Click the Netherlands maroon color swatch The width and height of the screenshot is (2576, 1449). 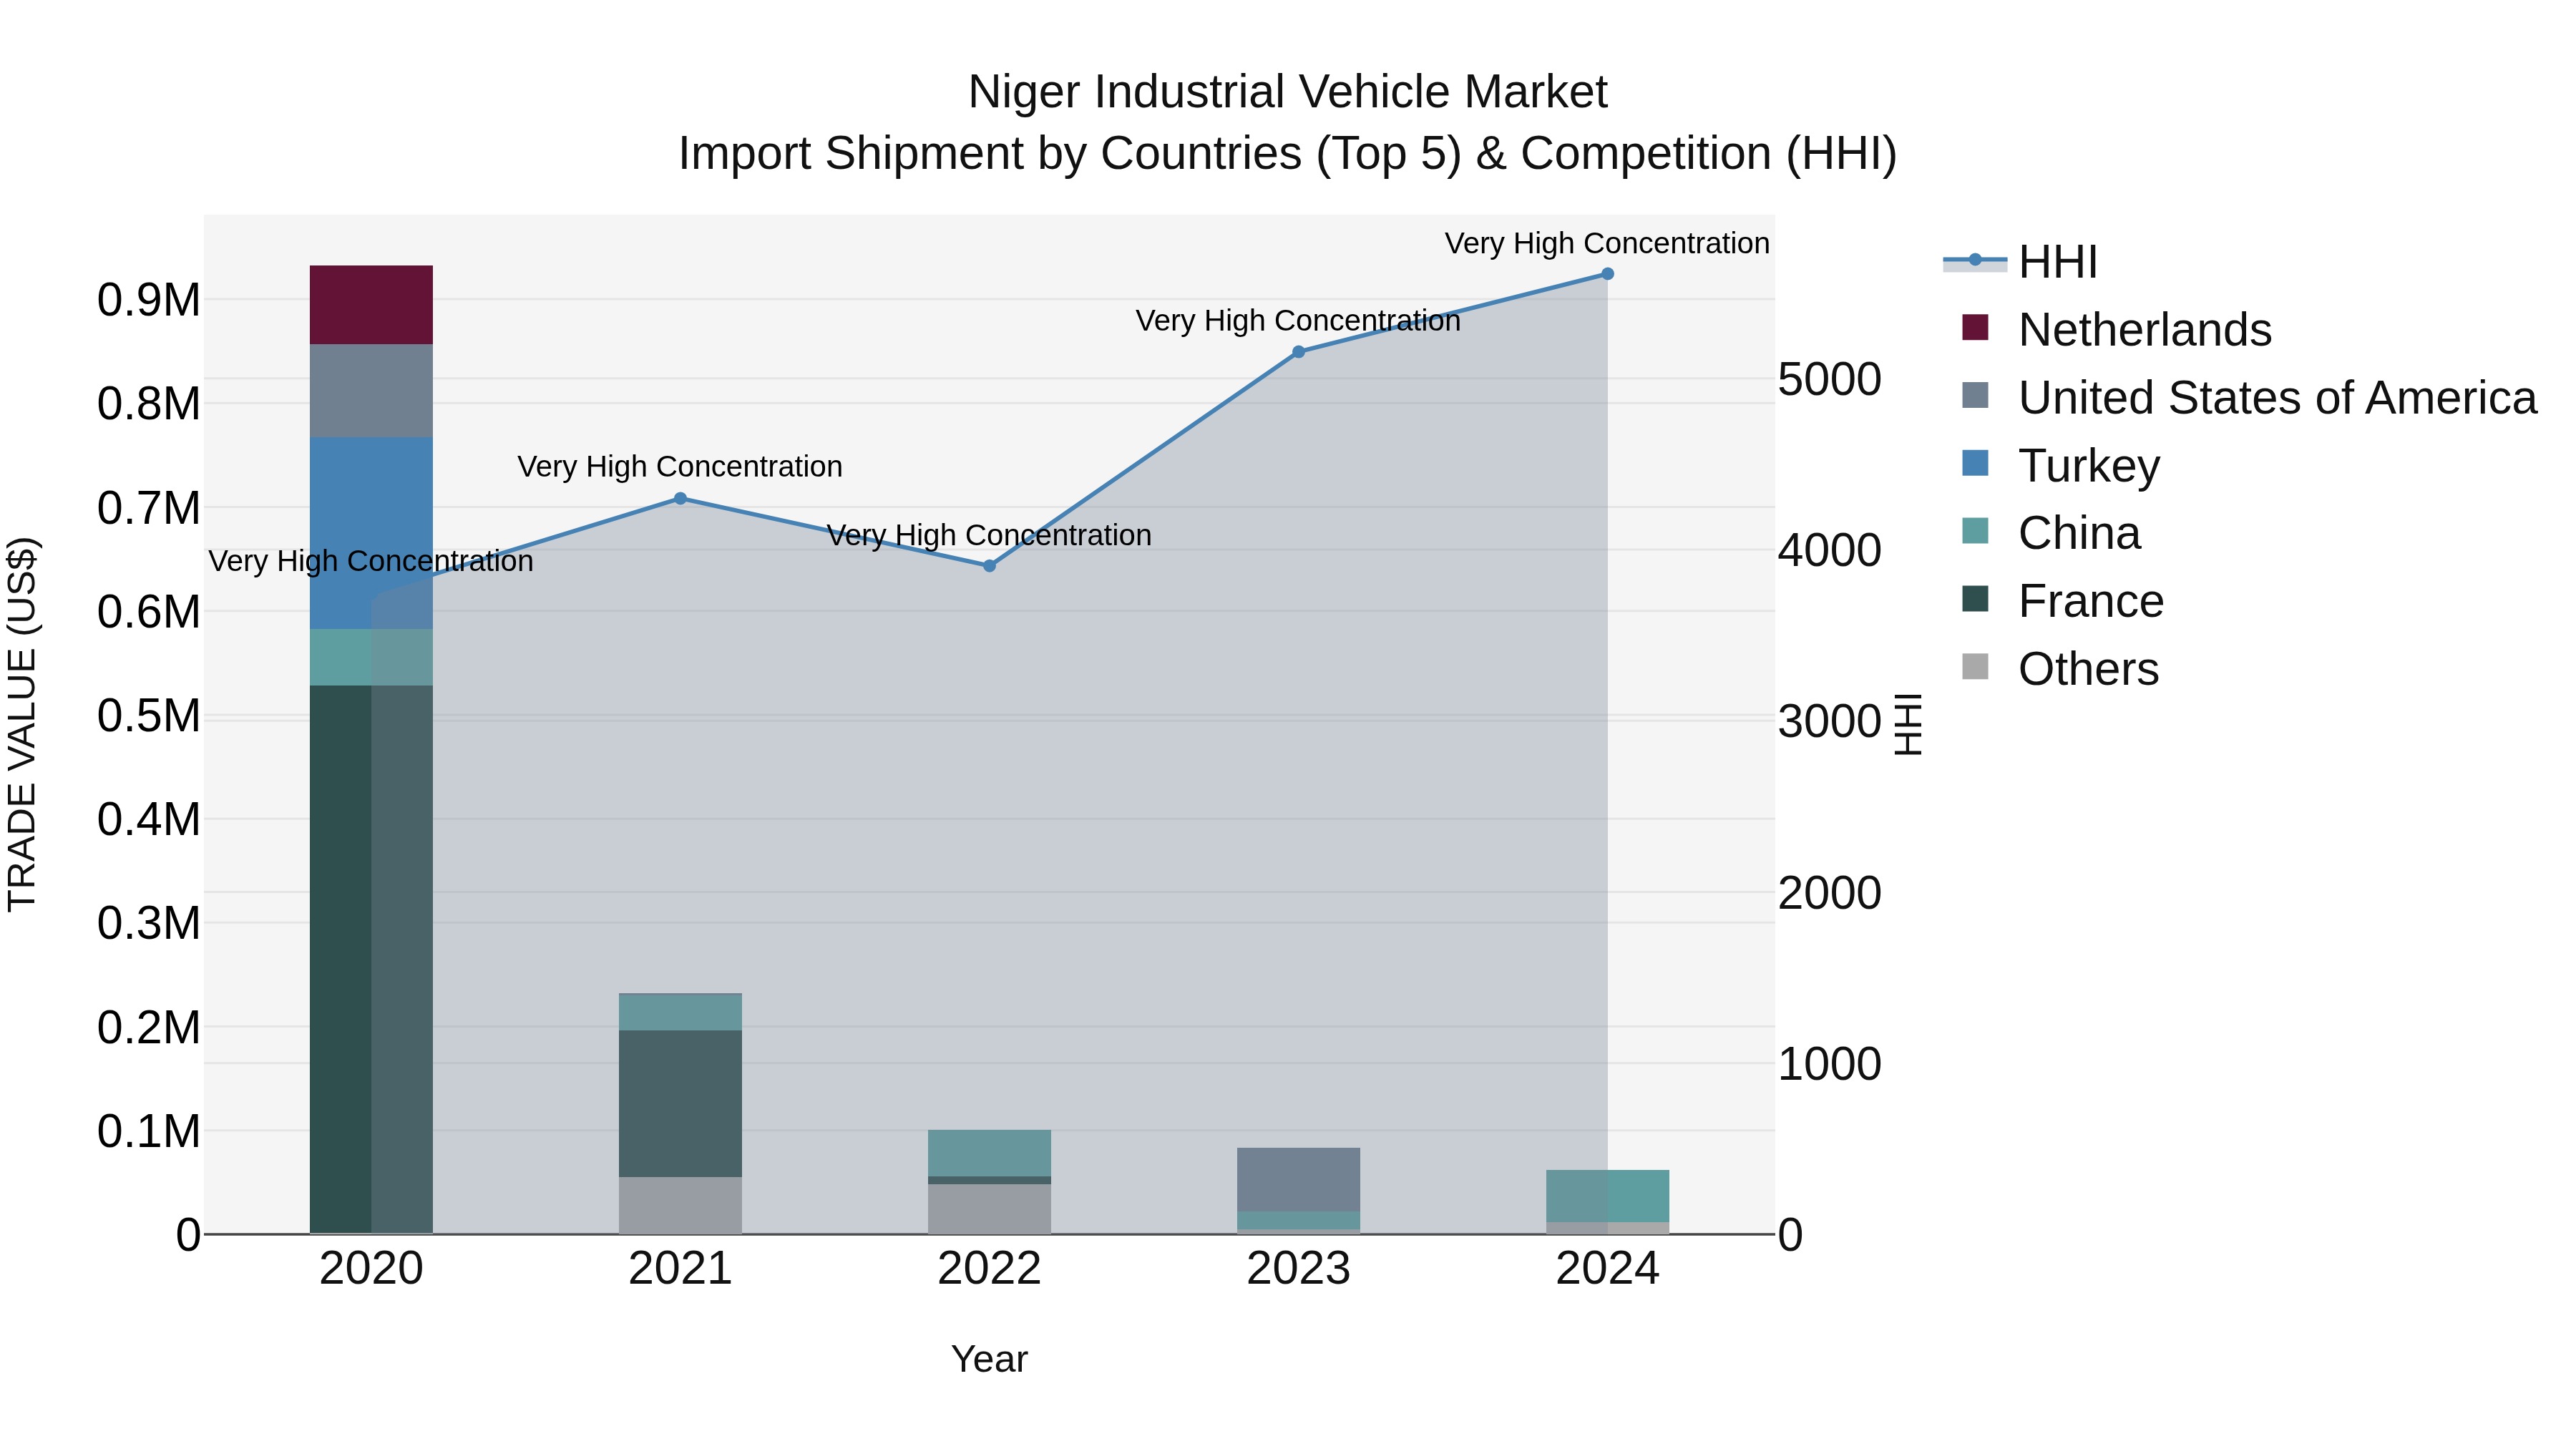coord(1975,327)
